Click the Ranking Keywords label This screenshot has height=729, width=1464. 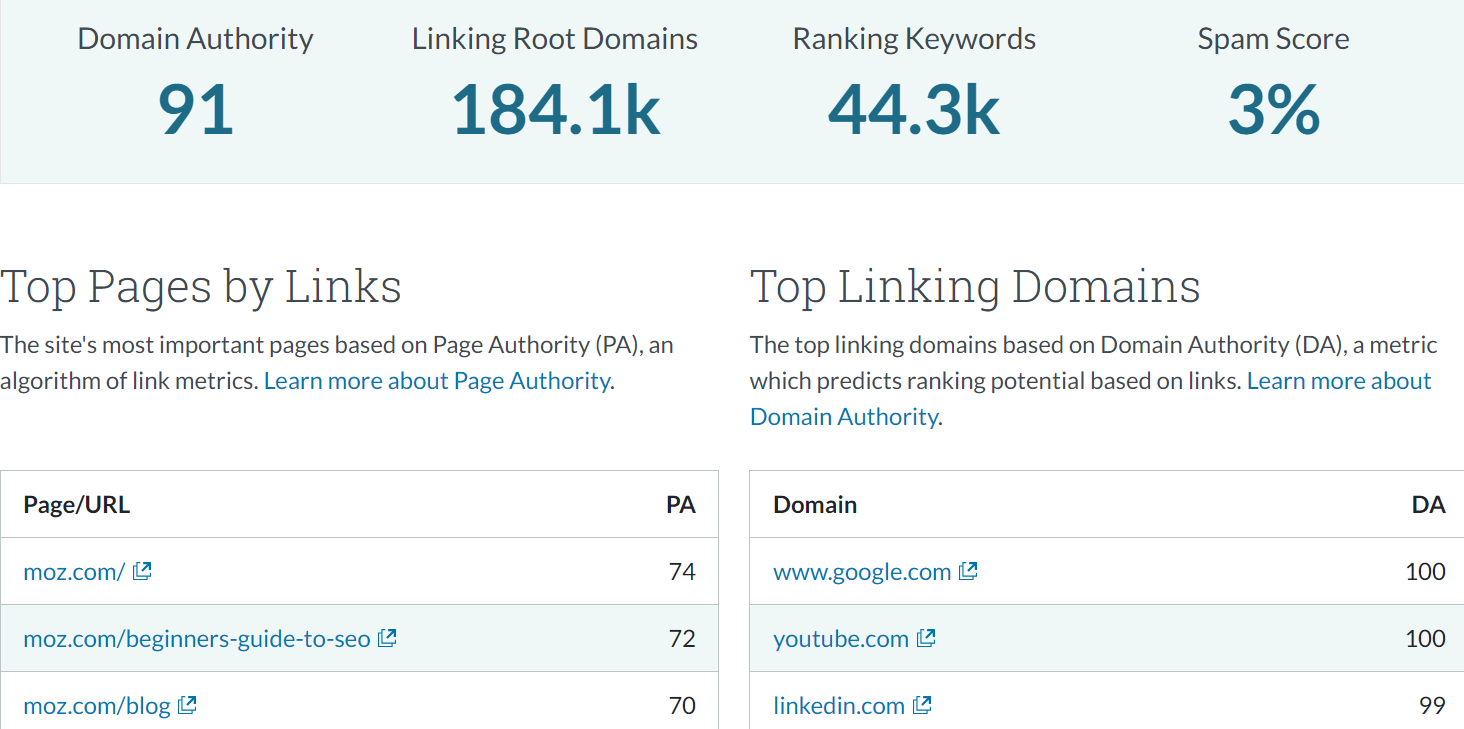click(914, 39)
